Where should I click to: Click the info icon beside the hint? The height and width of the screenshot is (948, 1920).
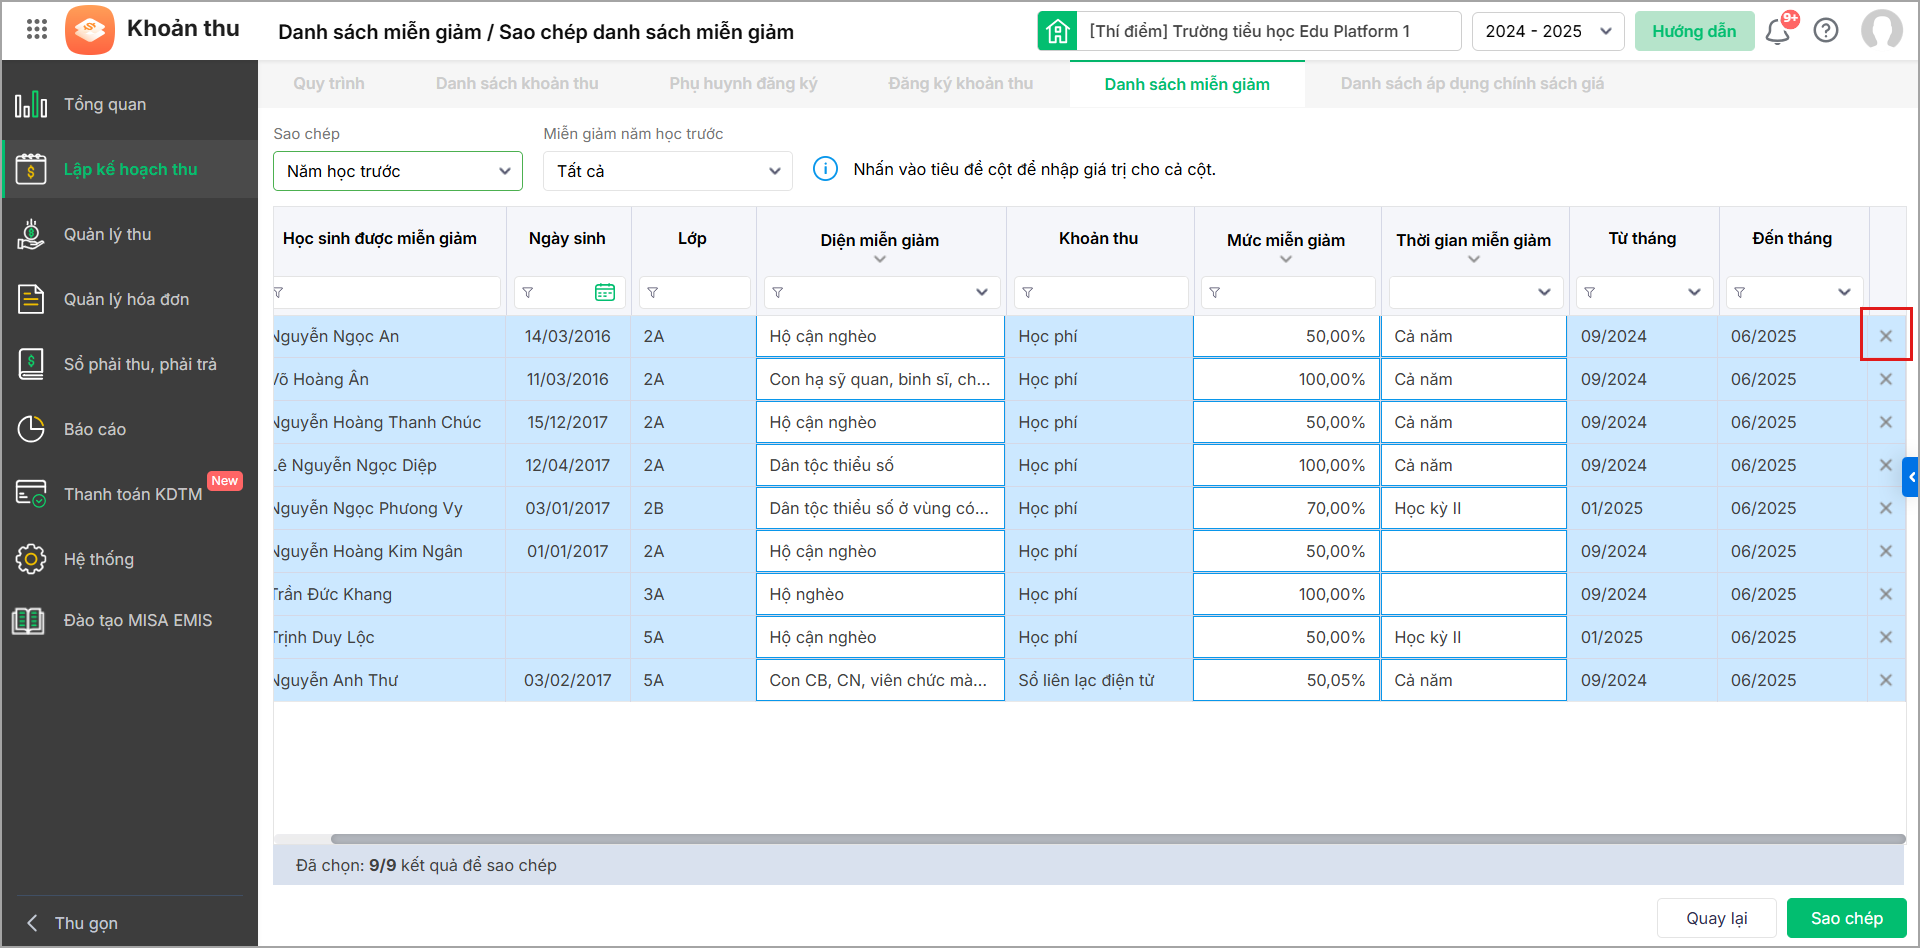click(825, 169)
